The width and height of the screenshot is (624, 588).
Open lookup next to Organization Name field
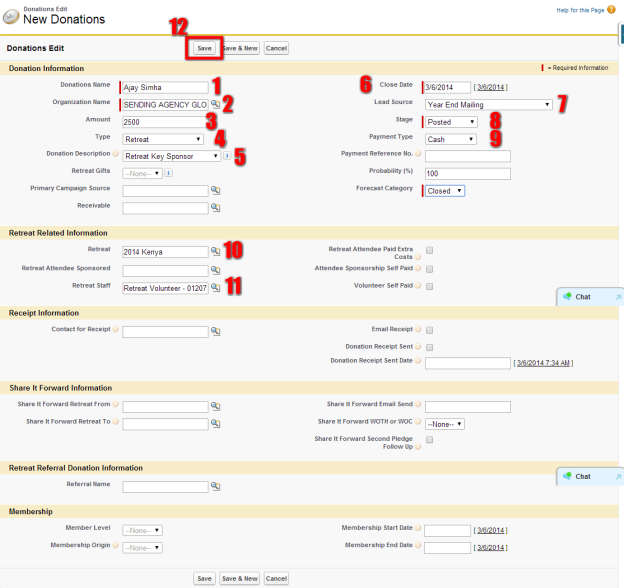(x=215, y=104)
